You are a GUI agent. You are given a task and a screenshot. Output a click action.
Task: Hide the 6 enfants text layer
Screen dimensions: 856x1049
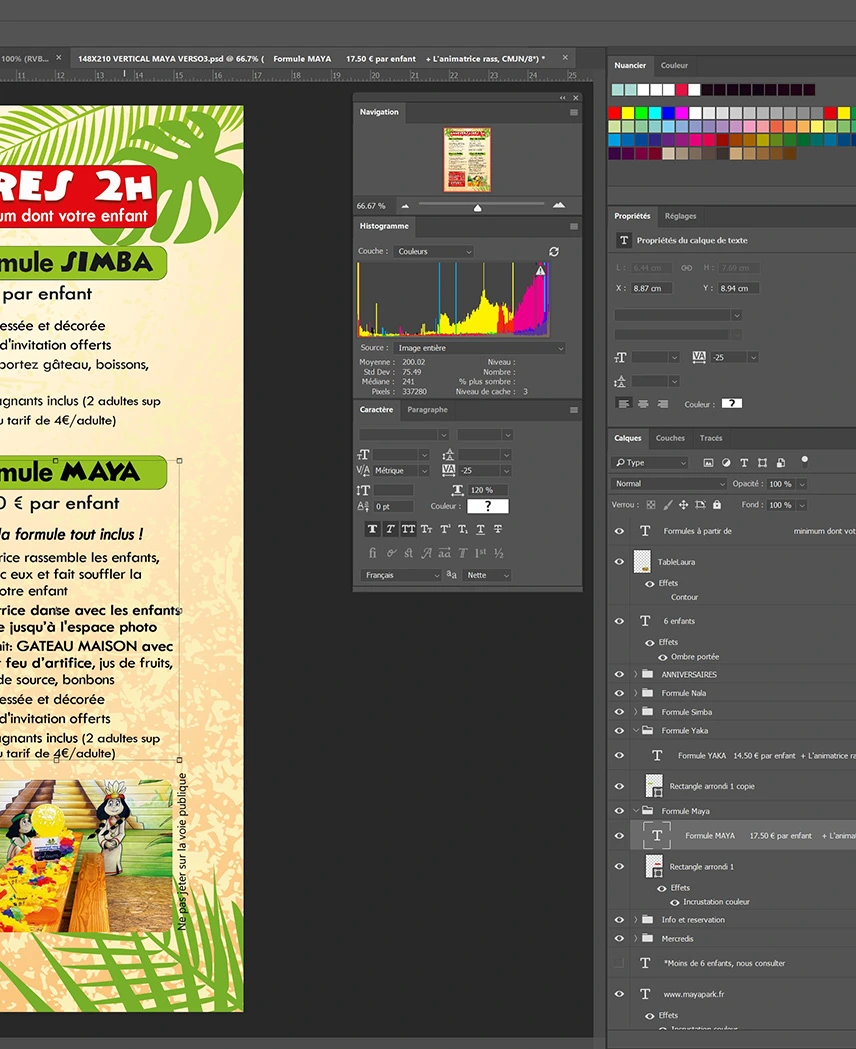619,621
